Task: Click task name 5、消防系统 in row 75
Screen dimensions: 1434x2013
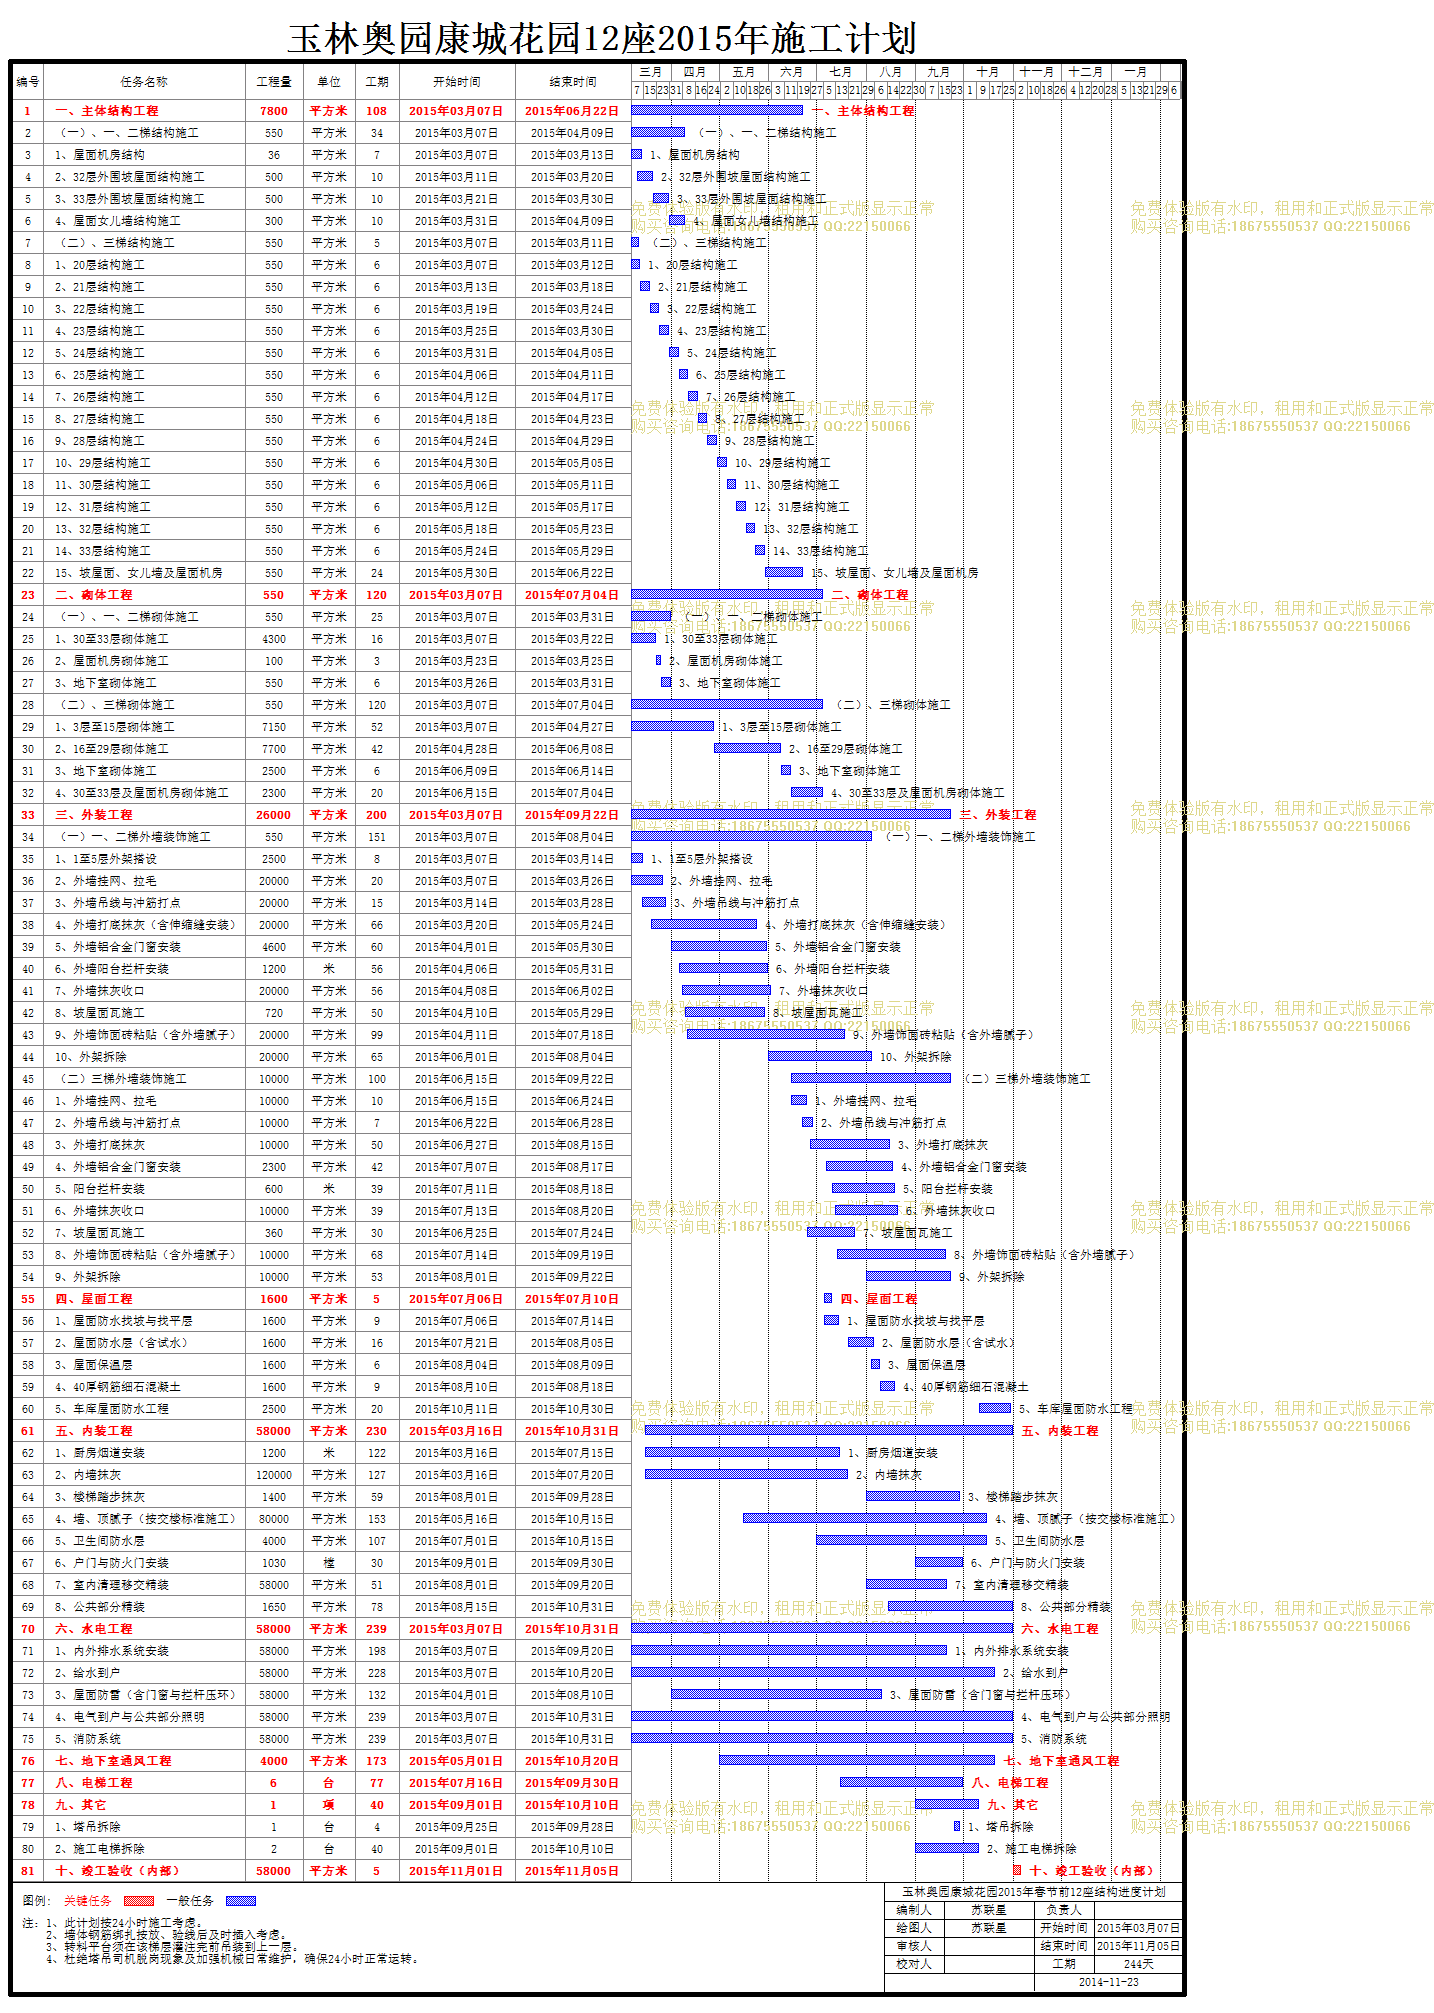Action: click(88, 1739)
